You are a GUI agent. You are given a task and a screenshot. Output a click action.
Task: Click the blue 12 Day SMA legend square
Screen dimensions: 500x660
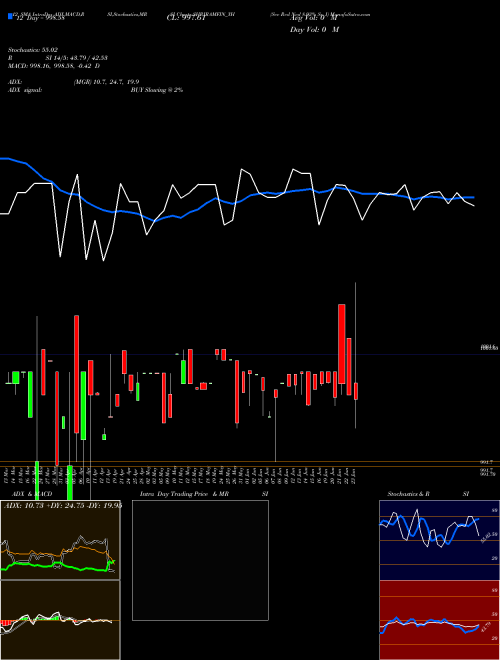pyautogui.click(x=10, y=16)
